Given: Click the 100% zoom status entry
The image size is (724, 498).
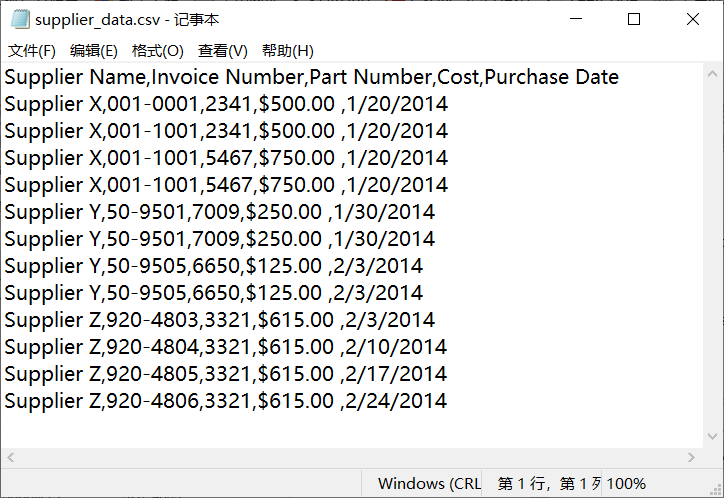Looking at the screenshot, I should pos(626,484).
